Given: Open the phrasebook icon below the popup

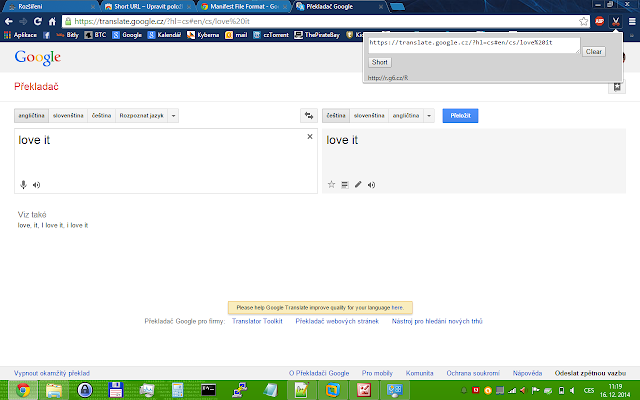Looking at the screenshot, I should (x=617, y=87).
